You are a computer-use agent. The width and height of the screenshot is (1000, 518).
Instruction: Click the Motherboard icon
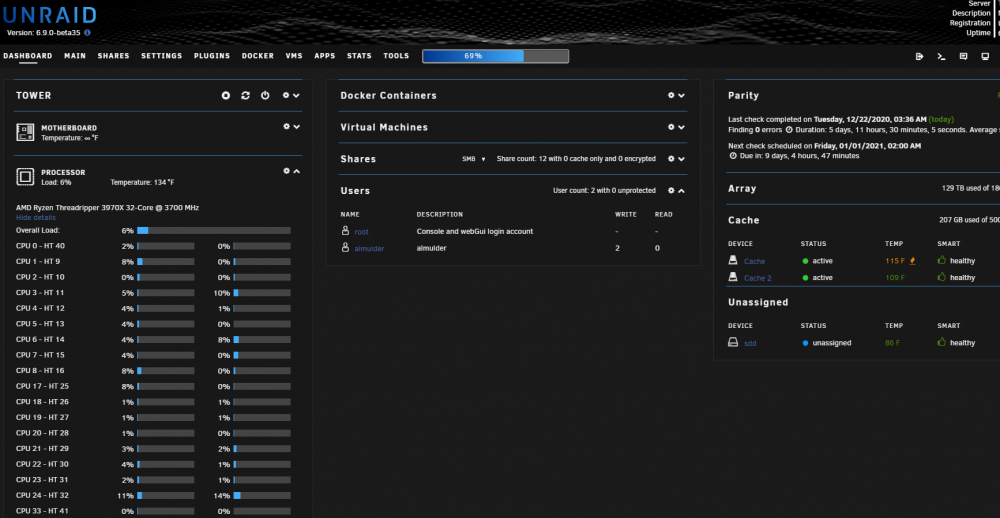pos(25,132)
